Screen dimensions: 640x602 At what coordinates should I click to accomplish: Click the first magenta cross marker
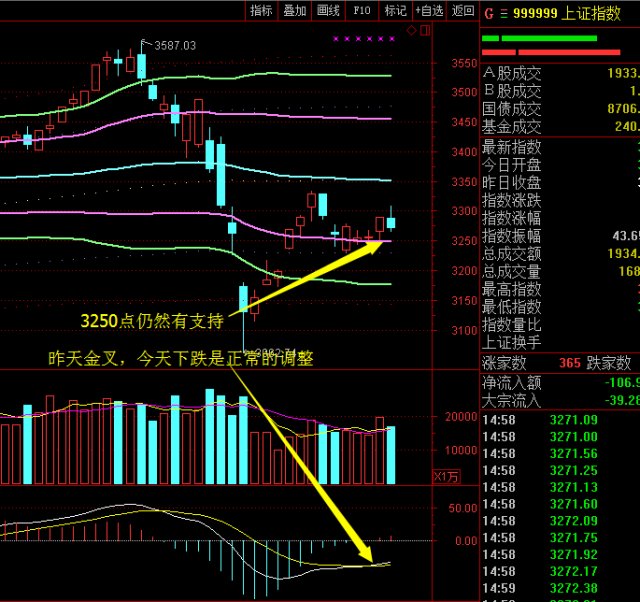click(x=336, y=39)
